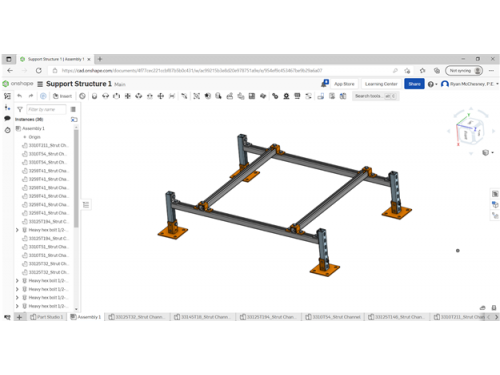
Task: Open the help question mark menu
Action: pos(431,84)
